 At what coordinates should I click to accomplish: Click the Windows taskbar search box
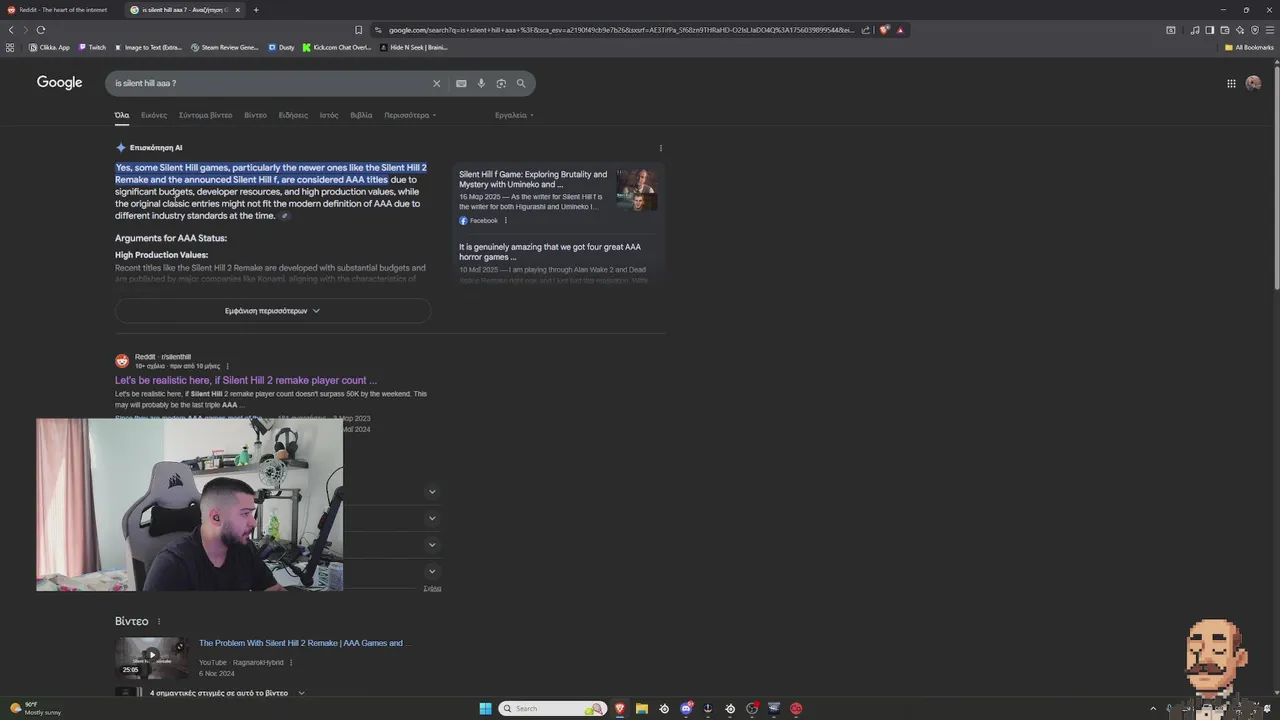(x=553, y=708)
